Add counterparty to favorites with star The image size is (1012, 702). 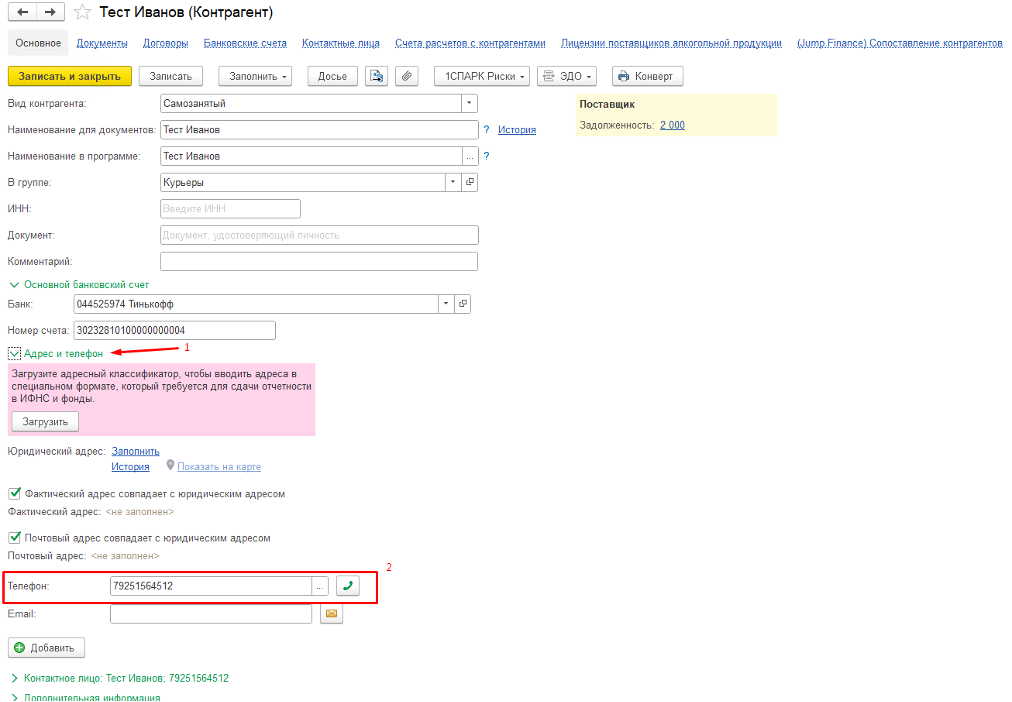(x=83, y=12)
